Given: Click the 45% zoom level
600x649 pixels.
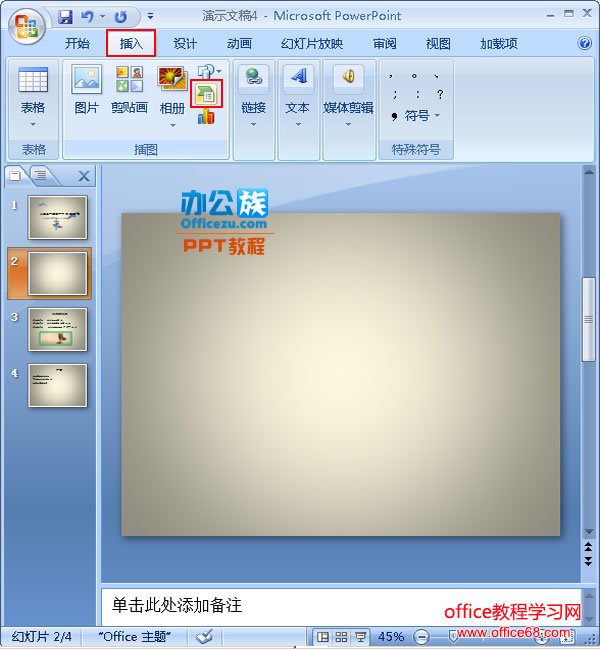Looking at the screenshot, I should coord(391,637).
